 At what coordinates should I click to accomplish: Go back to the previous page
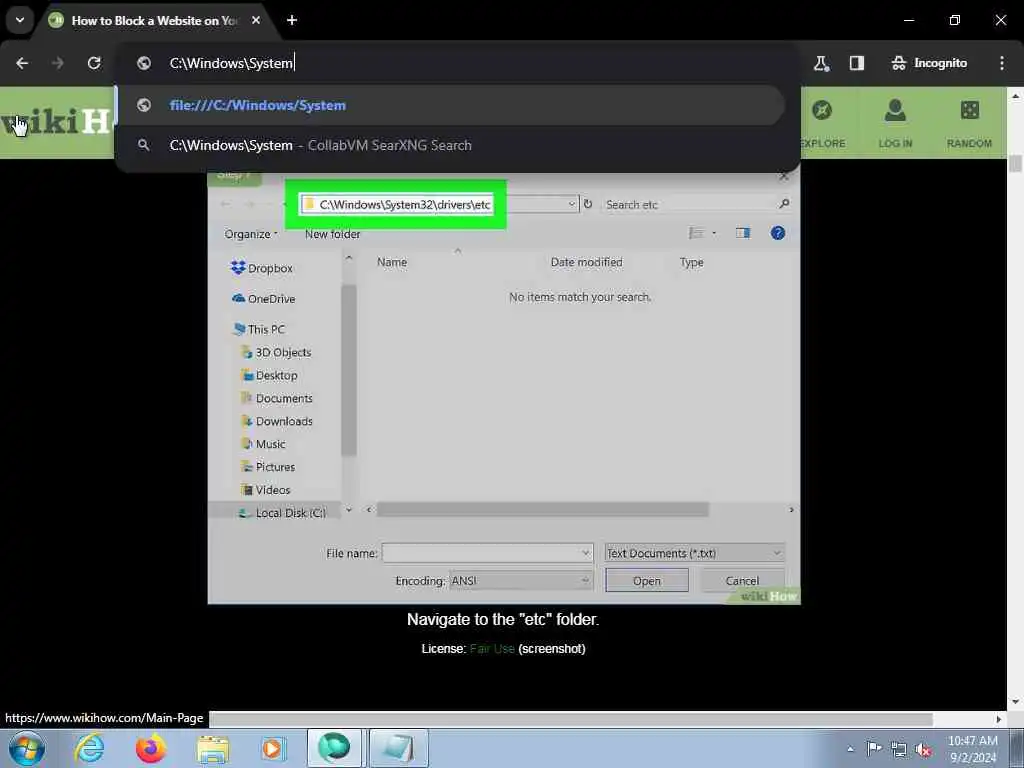pos(22,63)
